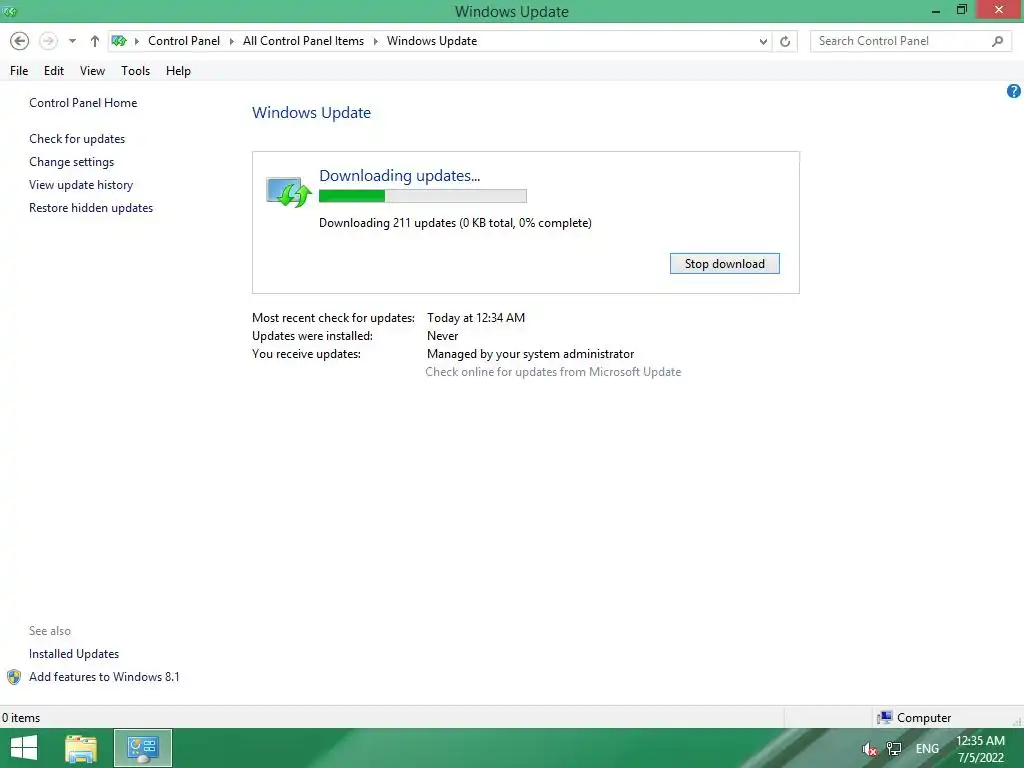Click 'Never' next to Updates were installed

coord(443,336)
